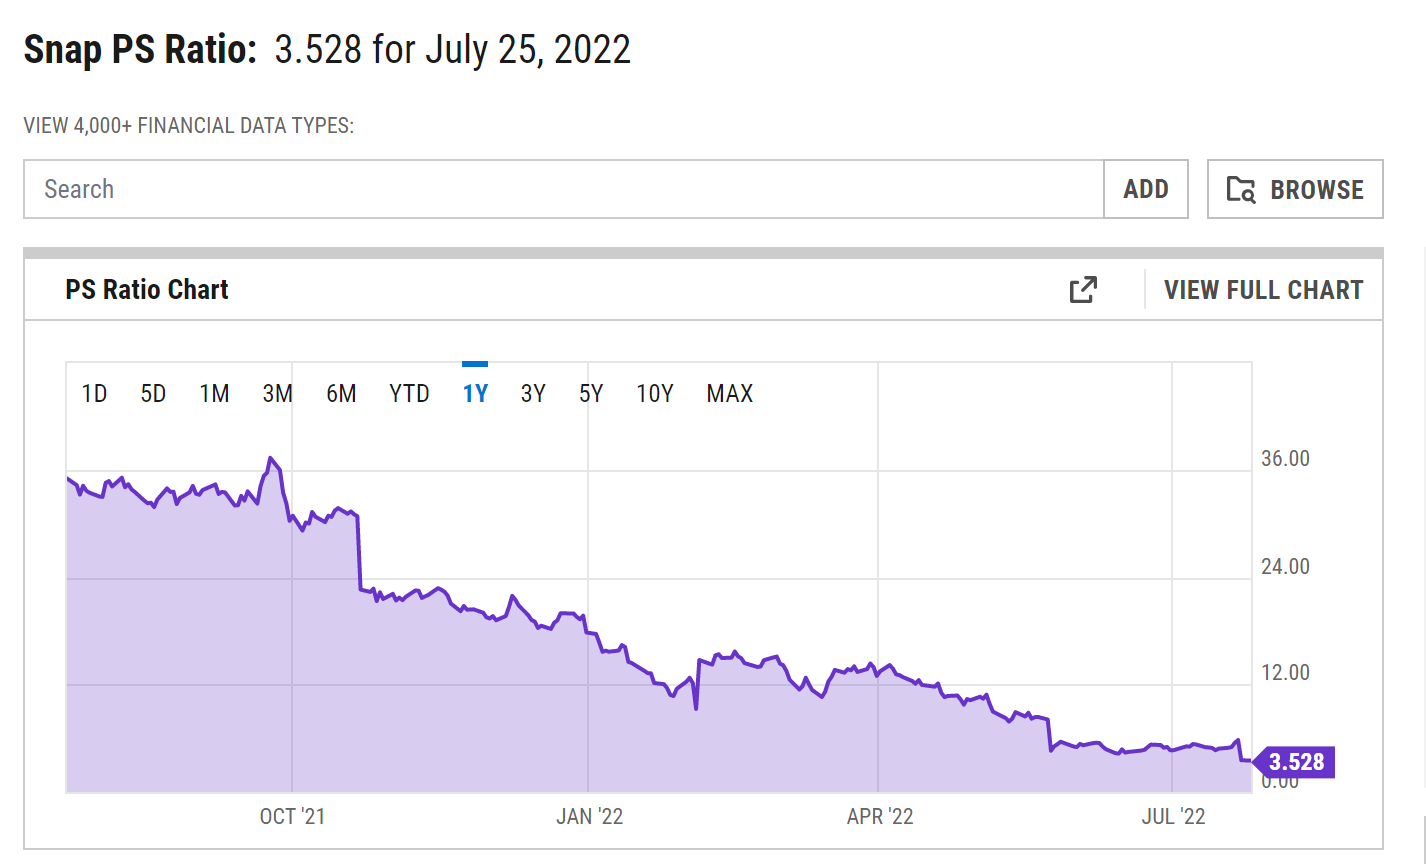1426x864 pixels.
Task: Click the ADD button
Action: 1146,189
